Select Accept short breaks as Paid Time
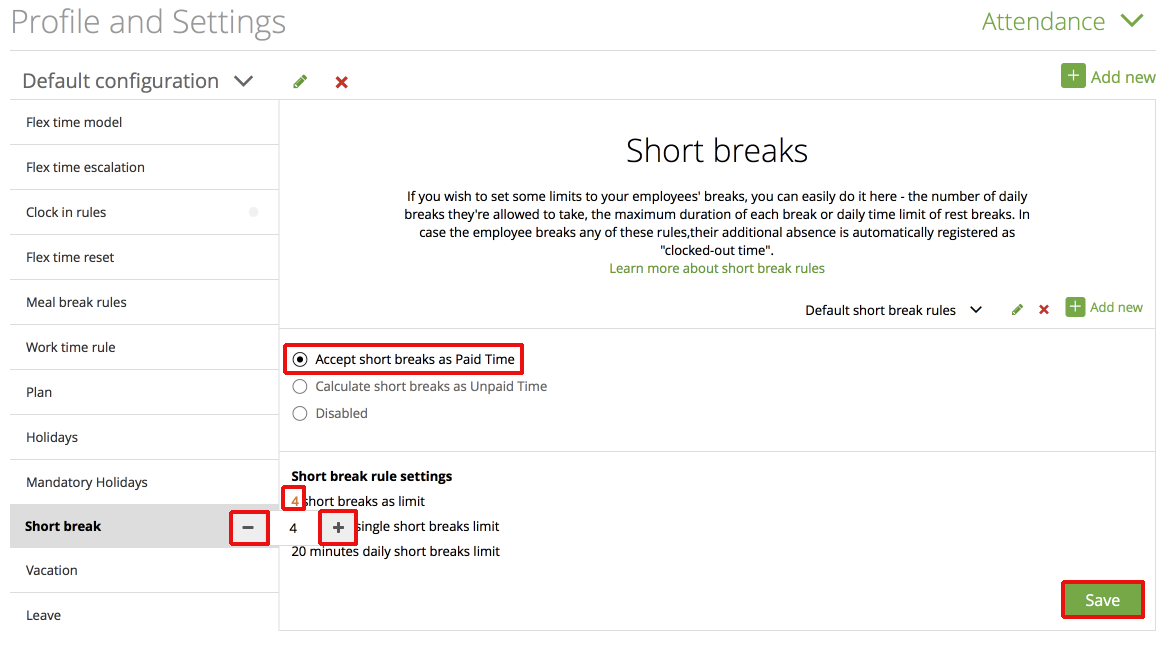 300,358
